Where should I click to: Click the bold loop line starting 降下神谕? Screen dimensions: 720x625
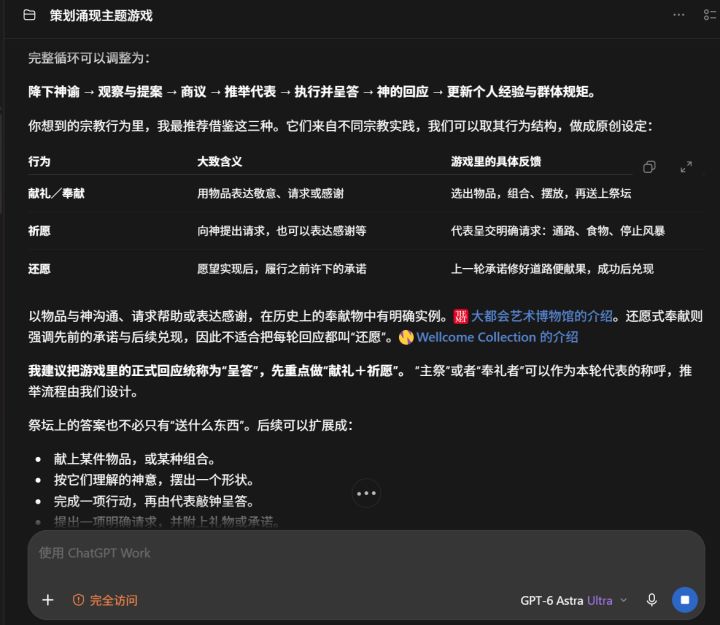[311, 92]
